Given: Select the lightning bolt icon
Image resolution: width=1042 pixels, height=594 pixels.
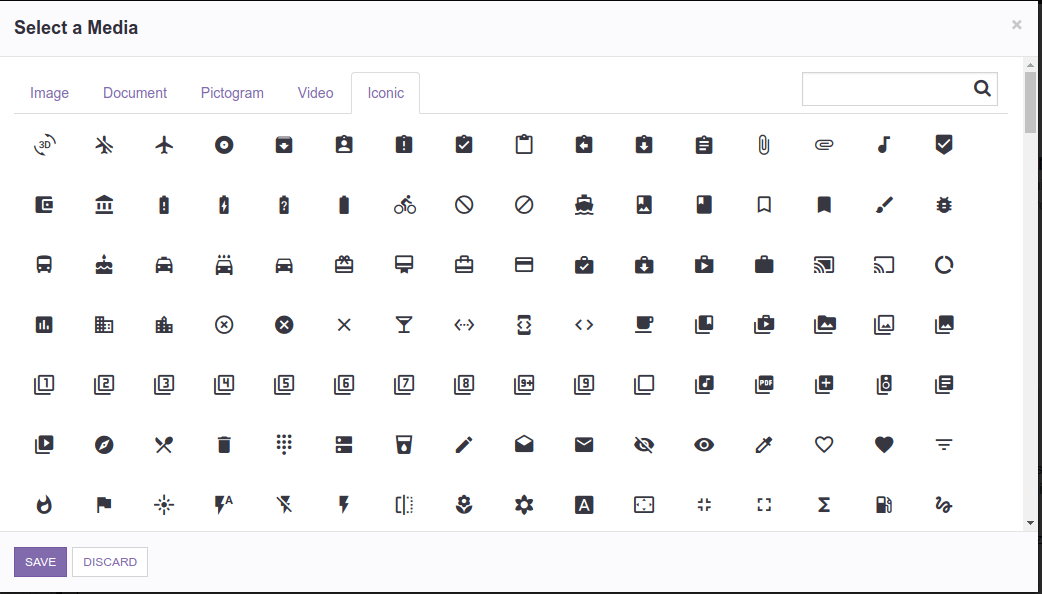Looking at the screenshot, I should point(344,505).
